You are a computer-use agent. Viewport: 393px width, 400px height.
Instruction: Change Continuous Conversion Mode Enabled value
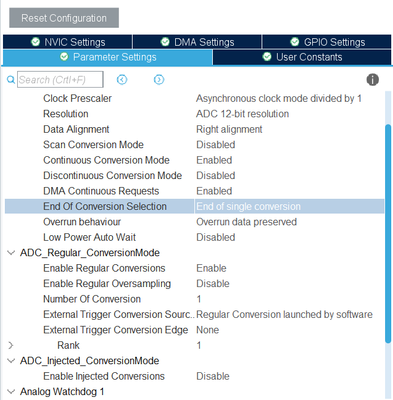214,160
